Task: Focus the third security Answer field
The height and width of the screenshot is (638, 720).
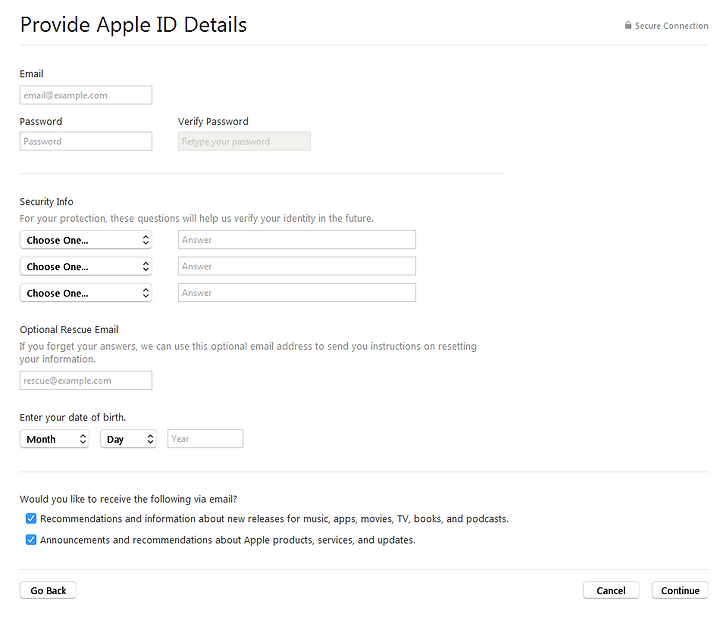Action: (297, 293)
